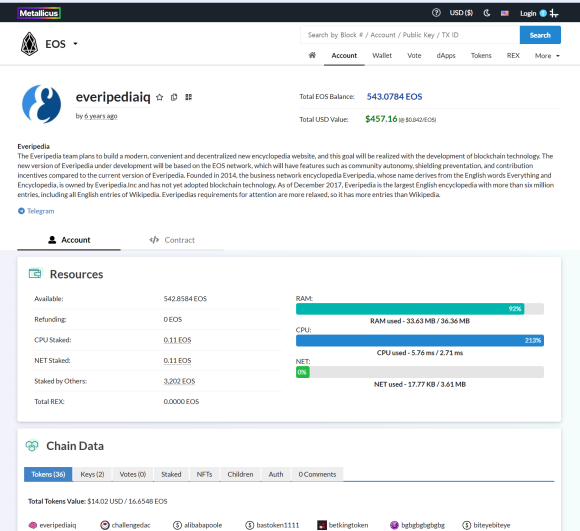This screenshot has height=531, width=580.
Task: Click the bgbgbgbgbgbg token icon
Action: 394,525
